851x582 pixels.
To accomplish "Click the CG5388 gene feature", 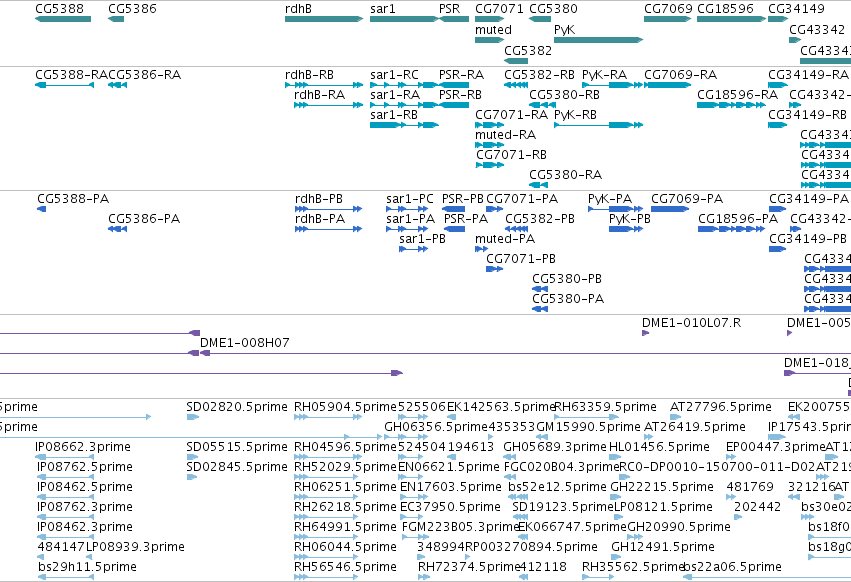I will (x=63, y=19).
